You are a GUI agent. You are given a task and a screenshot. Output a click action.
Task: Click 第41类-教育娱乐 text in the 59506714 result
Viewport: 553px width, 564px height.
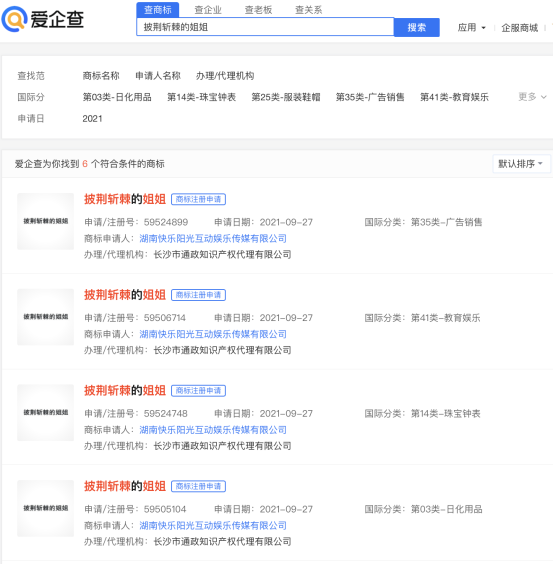[x=445, y=318]
